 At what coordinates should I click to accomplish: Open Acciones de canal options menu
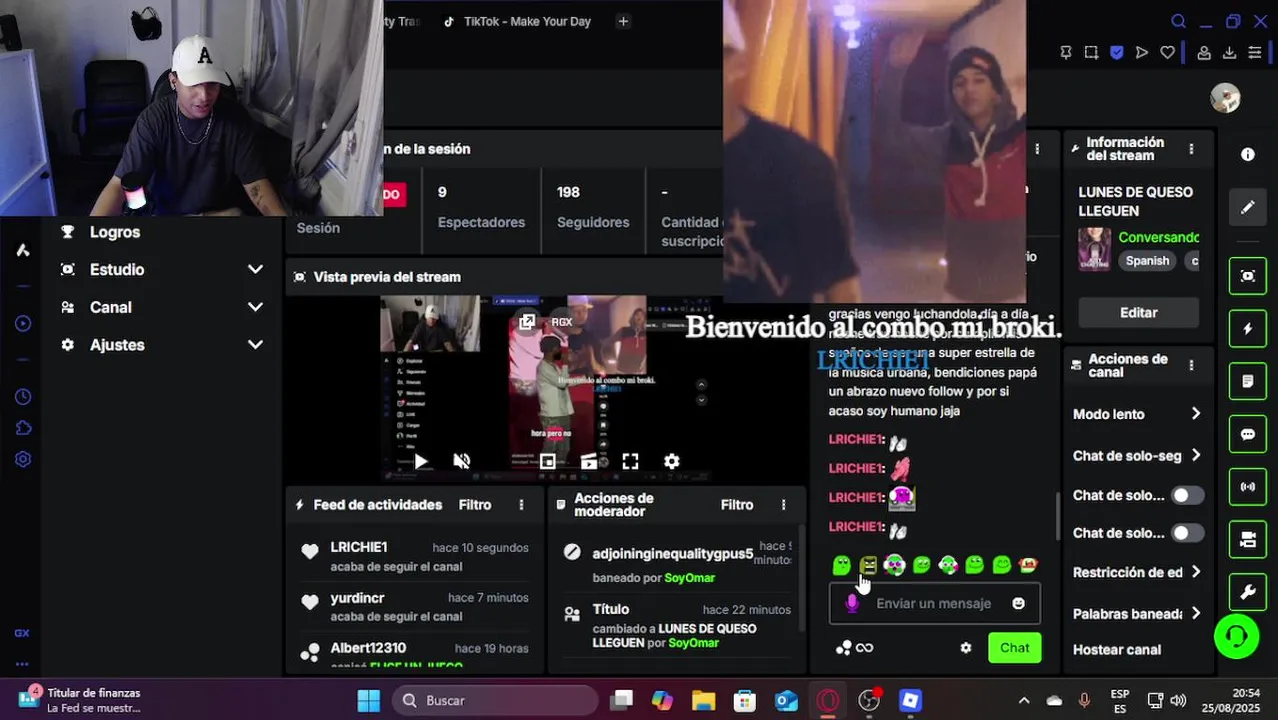tap(1191, 366)
